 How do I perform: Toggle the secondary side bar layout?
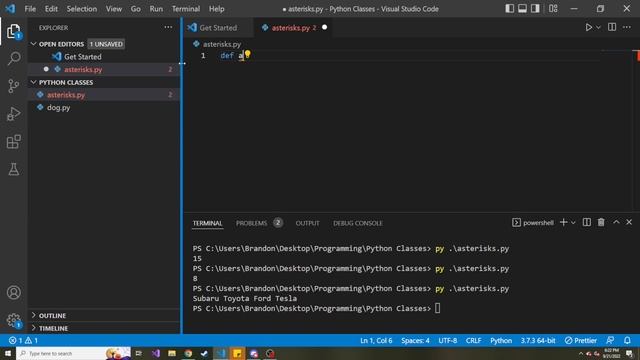pyautogui.click(x=535, y=9)
